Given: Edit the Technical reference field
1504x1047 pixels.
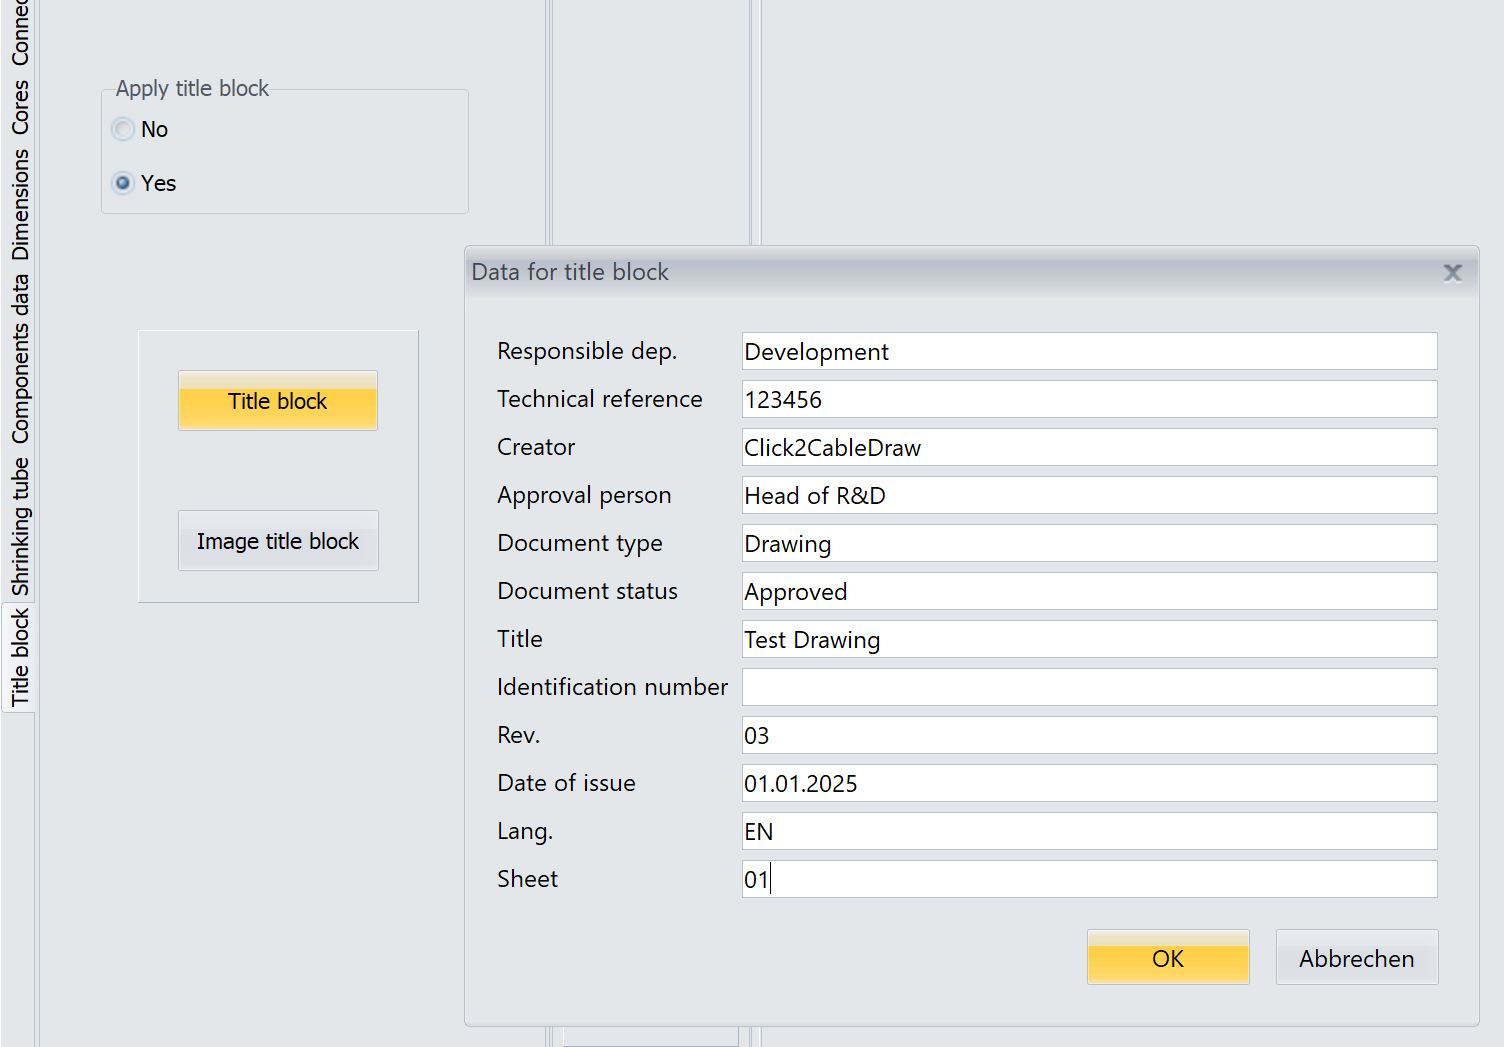Looking at the screenshot, I should click(x=1088, y=400).
